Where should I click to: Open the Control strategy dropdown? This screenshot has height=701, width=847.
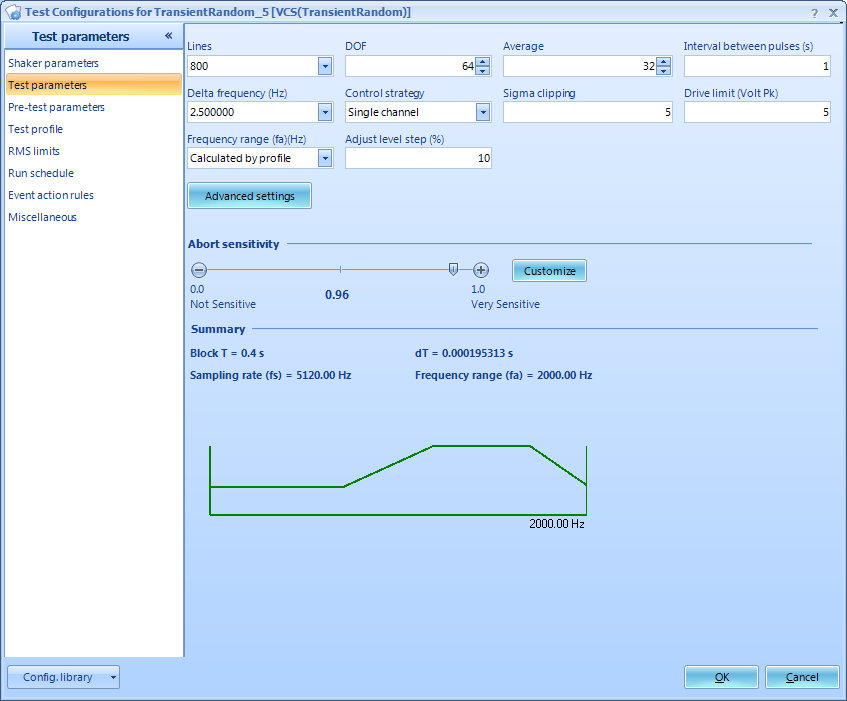coord(483,112)
